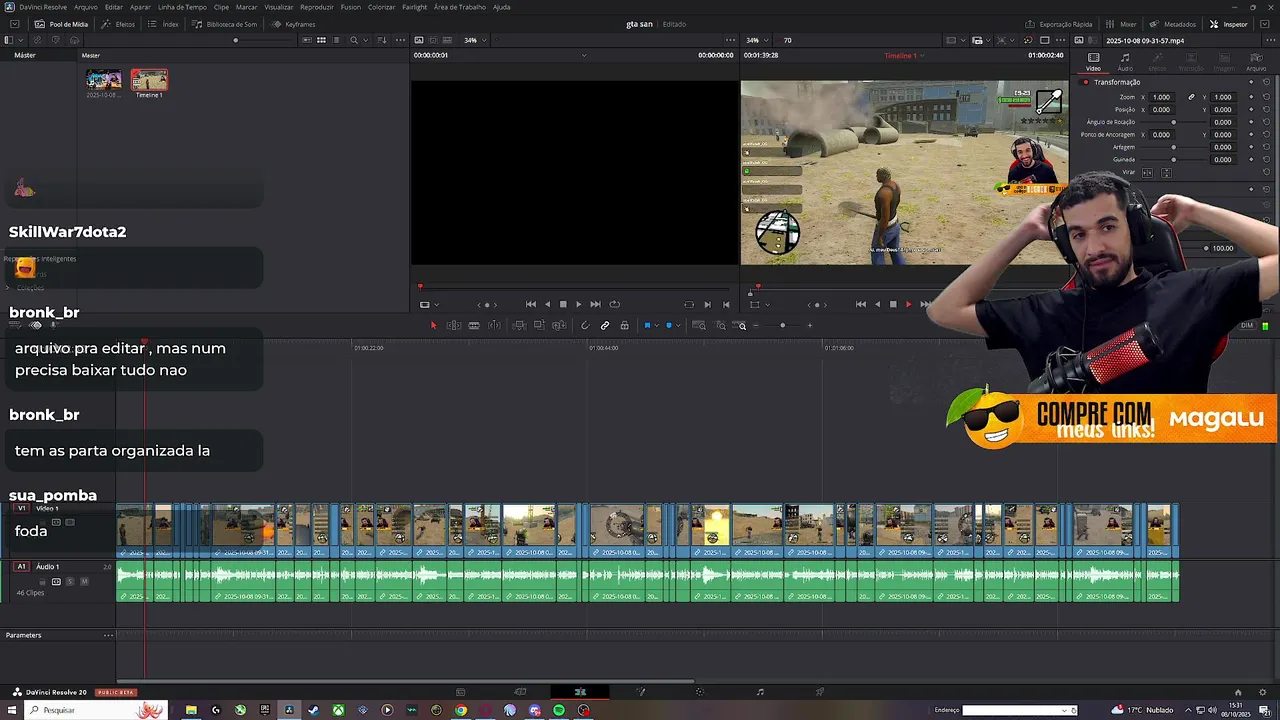The width and height of the screenshot is (1280, 720).
Task: Click the Overwrite clip tool icon
Action: [539, 325]
